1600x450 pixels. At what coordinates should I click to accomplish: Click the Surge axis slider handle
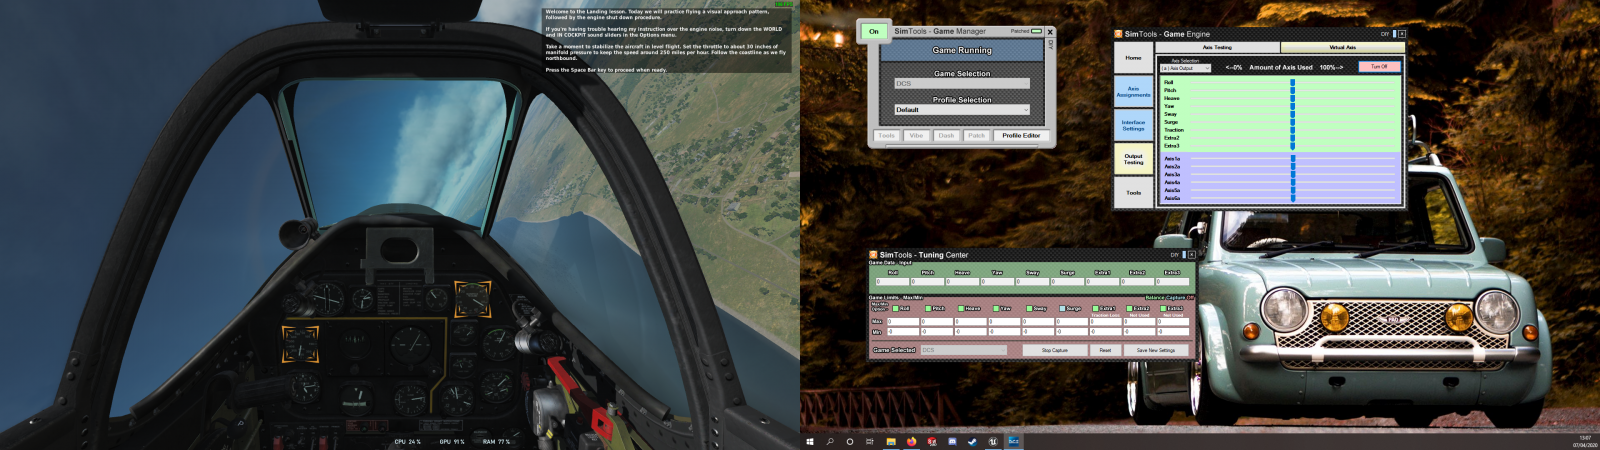click(x=1292, y=122)
